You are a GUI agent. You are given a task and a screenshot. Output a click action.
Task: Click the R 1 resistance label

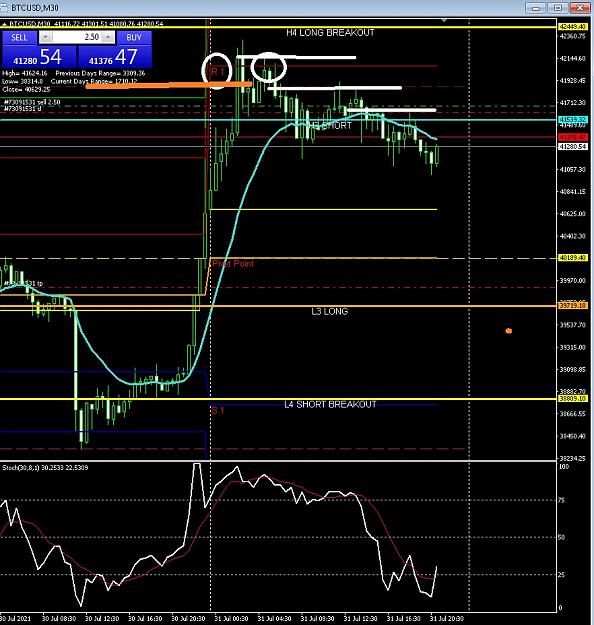[x=216, y=72]
